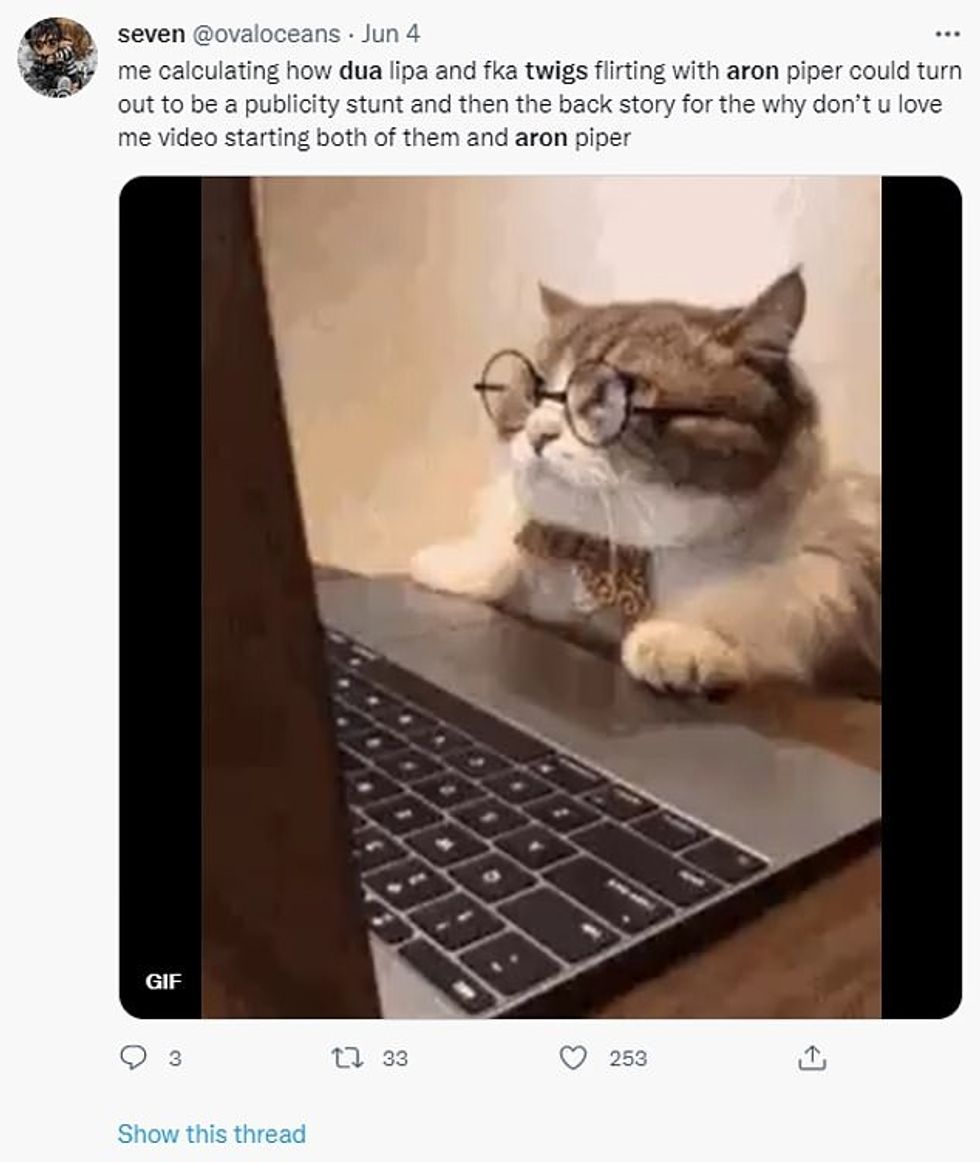The height and width of the screenshot is (1162, 980).
Task: Click the bold word dua in tweet
Action: coord(360,71)
